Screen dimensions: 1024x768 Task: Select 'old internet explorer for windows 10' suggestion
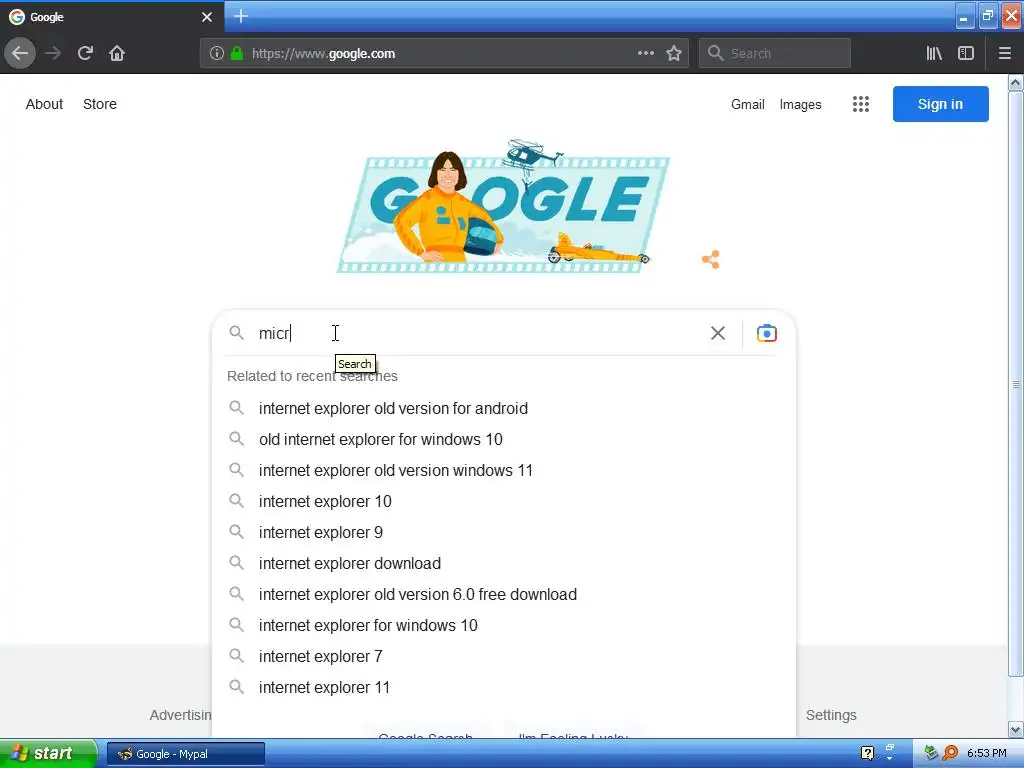pos(504,440)
